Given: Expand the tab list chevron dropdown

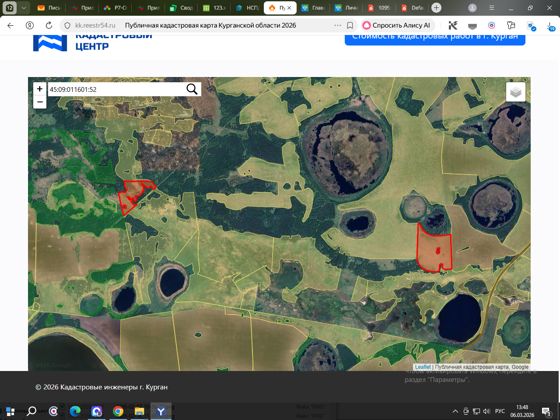Looking at the screenshot, I should 24,8.
